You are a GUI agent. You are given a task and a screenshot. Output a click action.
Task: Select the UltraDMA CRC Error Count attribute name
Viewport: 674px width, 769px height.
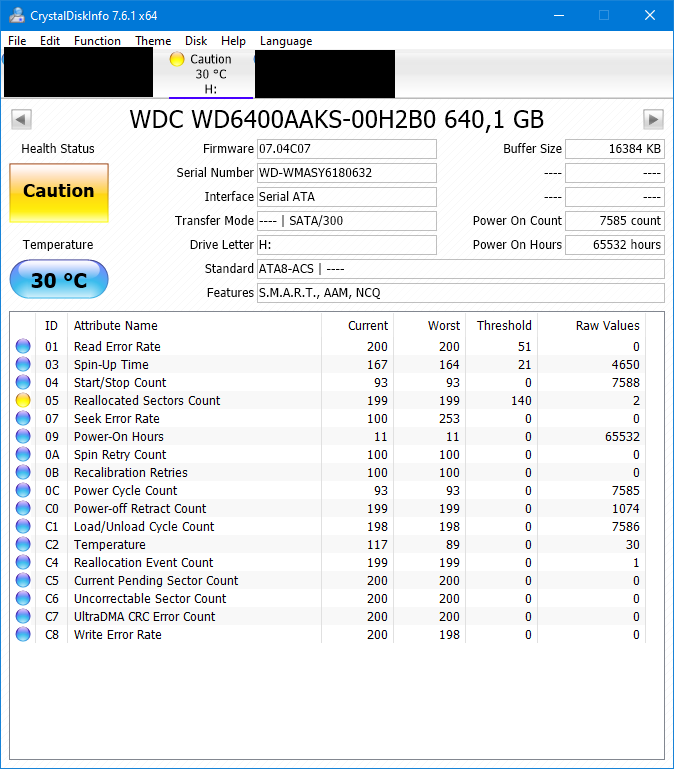coord(145,616)
